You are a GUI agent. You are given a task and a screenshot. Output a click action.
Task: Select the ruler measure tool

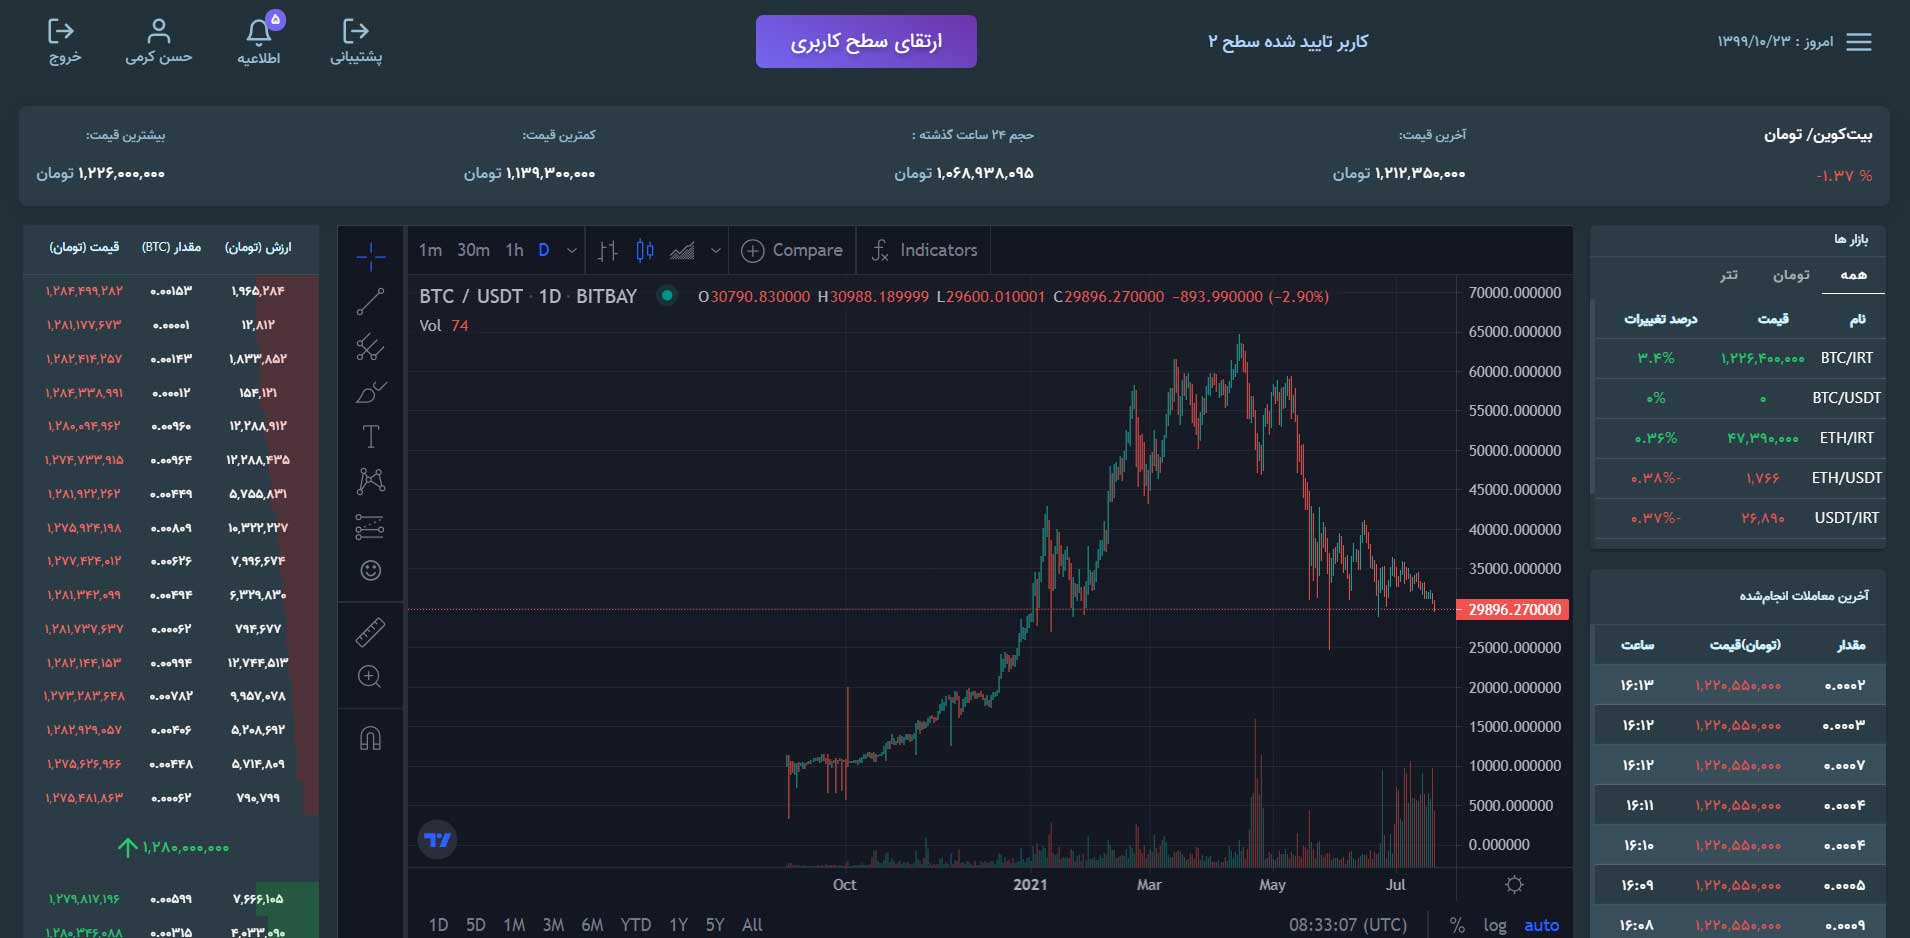click(x=371, y=632)
